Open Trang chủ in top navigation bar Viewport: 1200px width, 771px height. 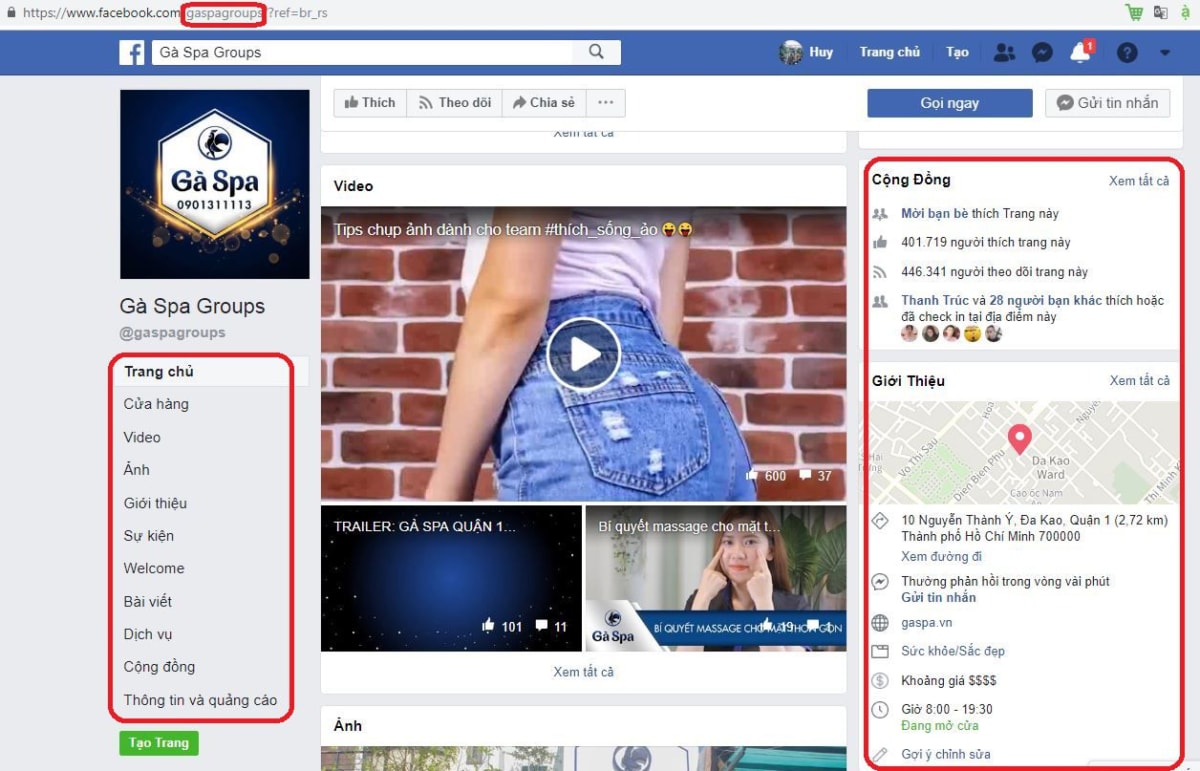pos(889,52)
